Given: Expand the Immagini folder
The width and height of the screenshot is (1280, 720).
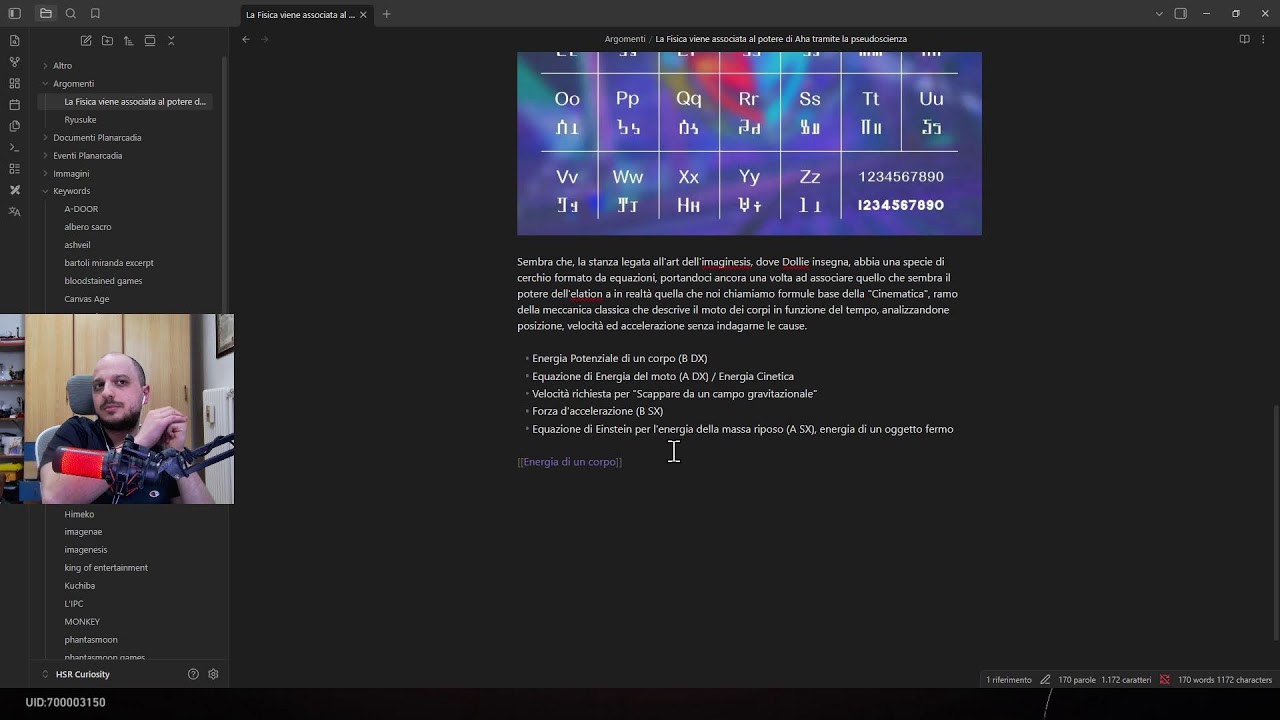Looking at the screenshot, I should tap(71, 174).
